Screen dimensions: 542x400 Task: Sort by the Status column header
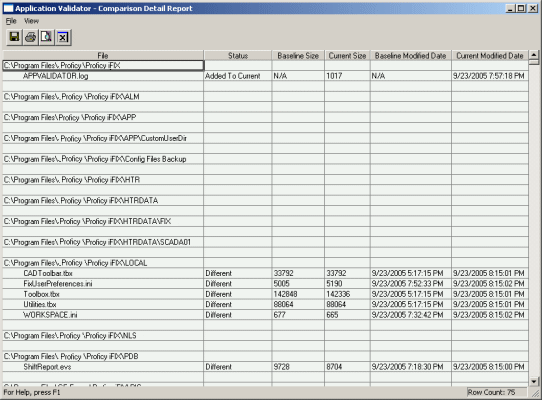(x=238, y=56)
